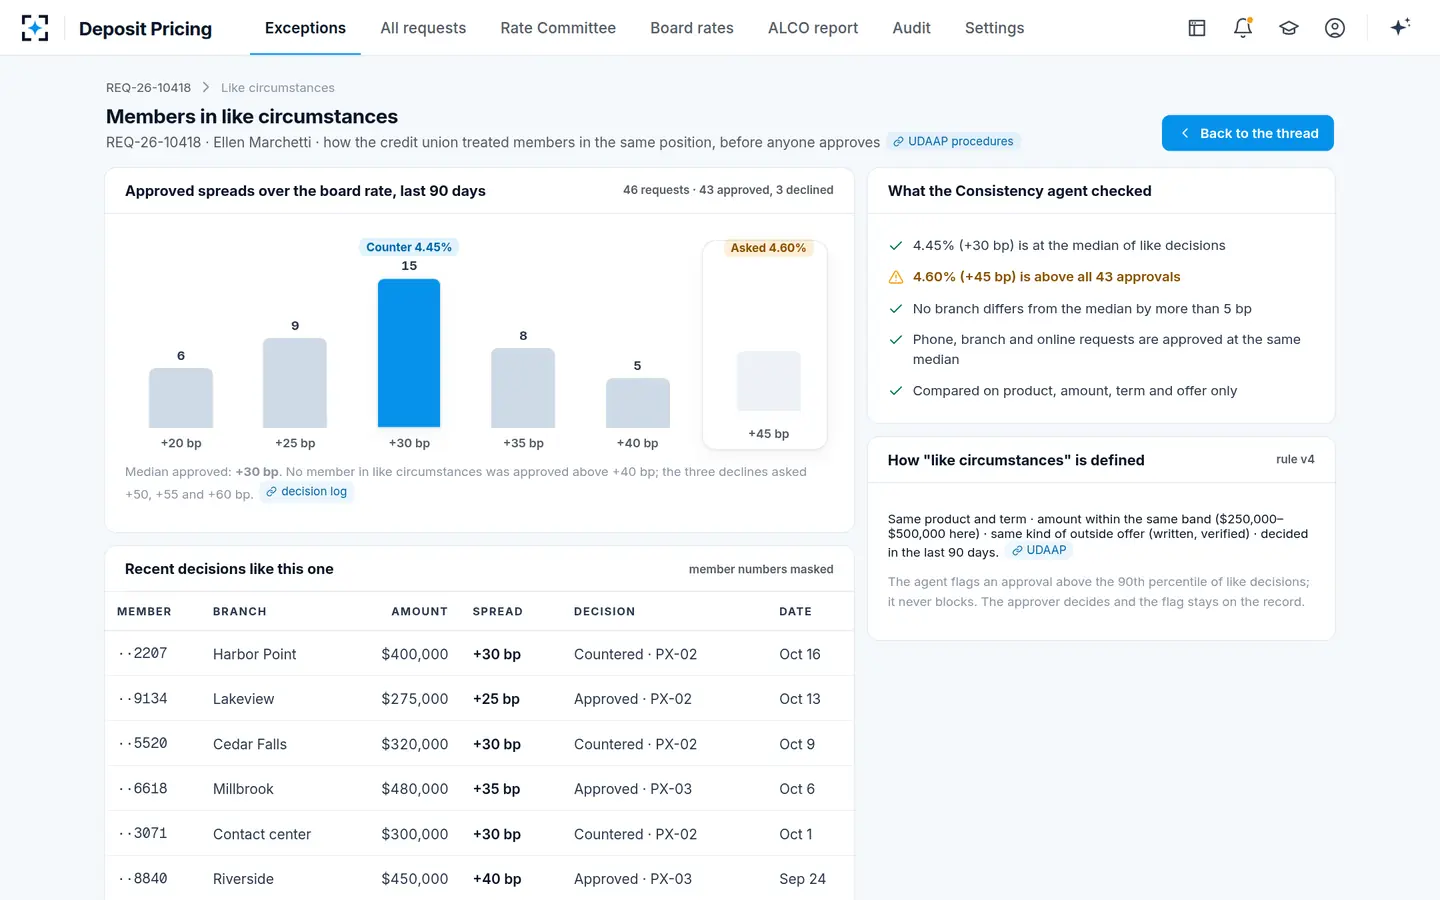This screenshot has width=1440, height=900.
Task: Open the ALCO report tab
Action: [813, 28]
